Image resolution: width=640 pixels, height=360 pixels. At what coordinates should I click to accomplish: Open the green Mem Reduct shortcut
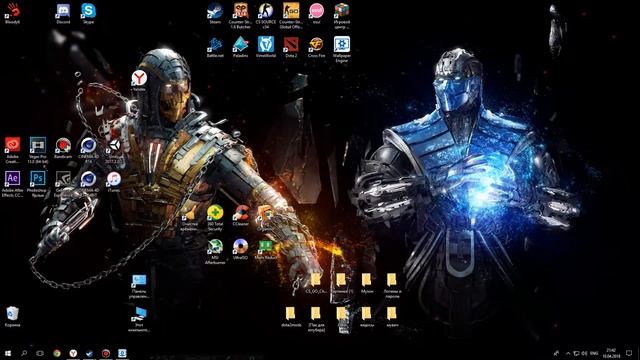click(266, 250)
